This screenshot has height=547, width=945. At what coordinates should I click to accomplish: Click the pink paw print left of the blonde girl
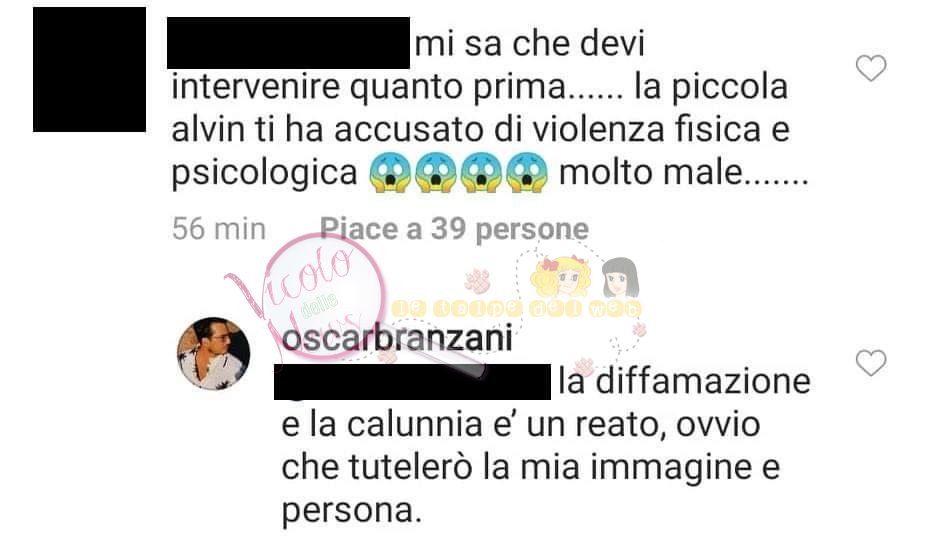[477, 281]
